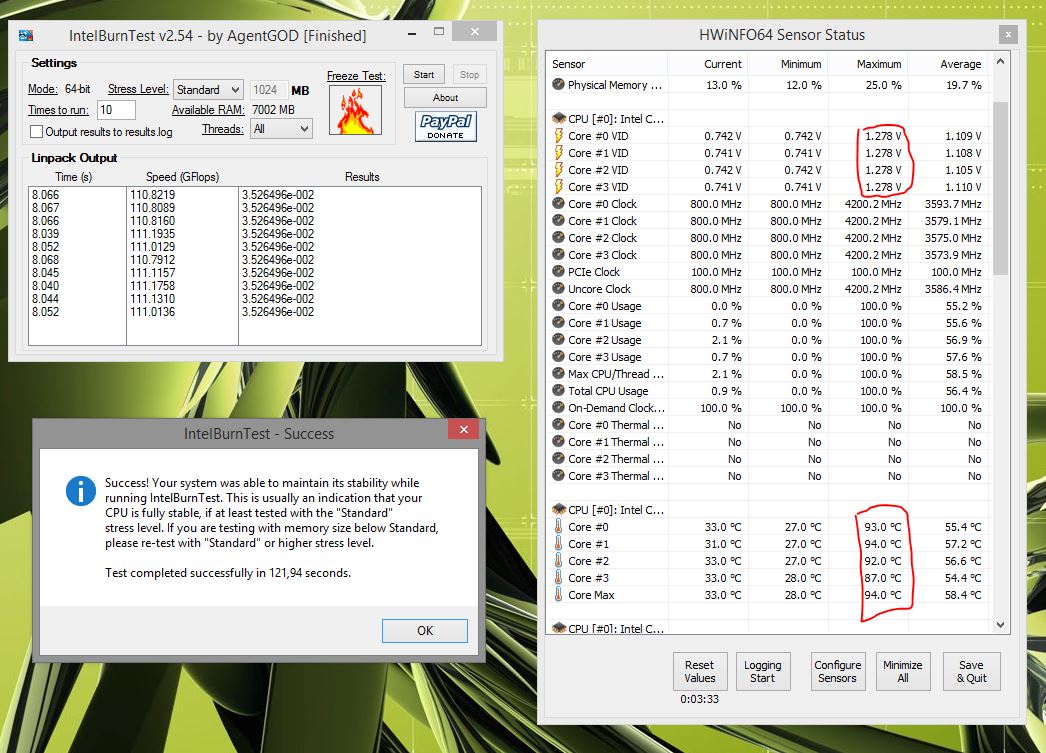
Task: Click the Time (s) column header
Action: (x=74, y=177)
